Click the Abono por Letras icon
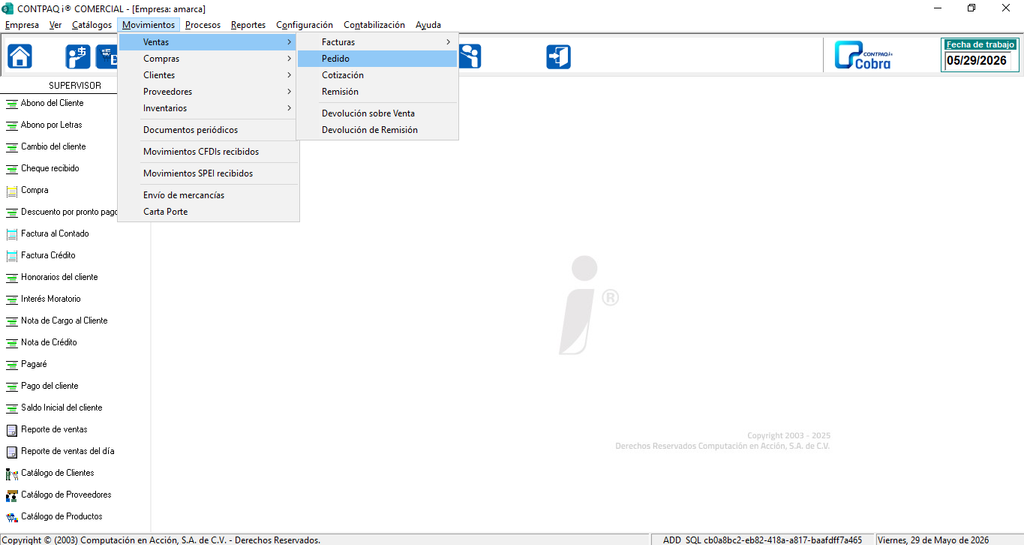1024x545 pixels. pos(12,125)
